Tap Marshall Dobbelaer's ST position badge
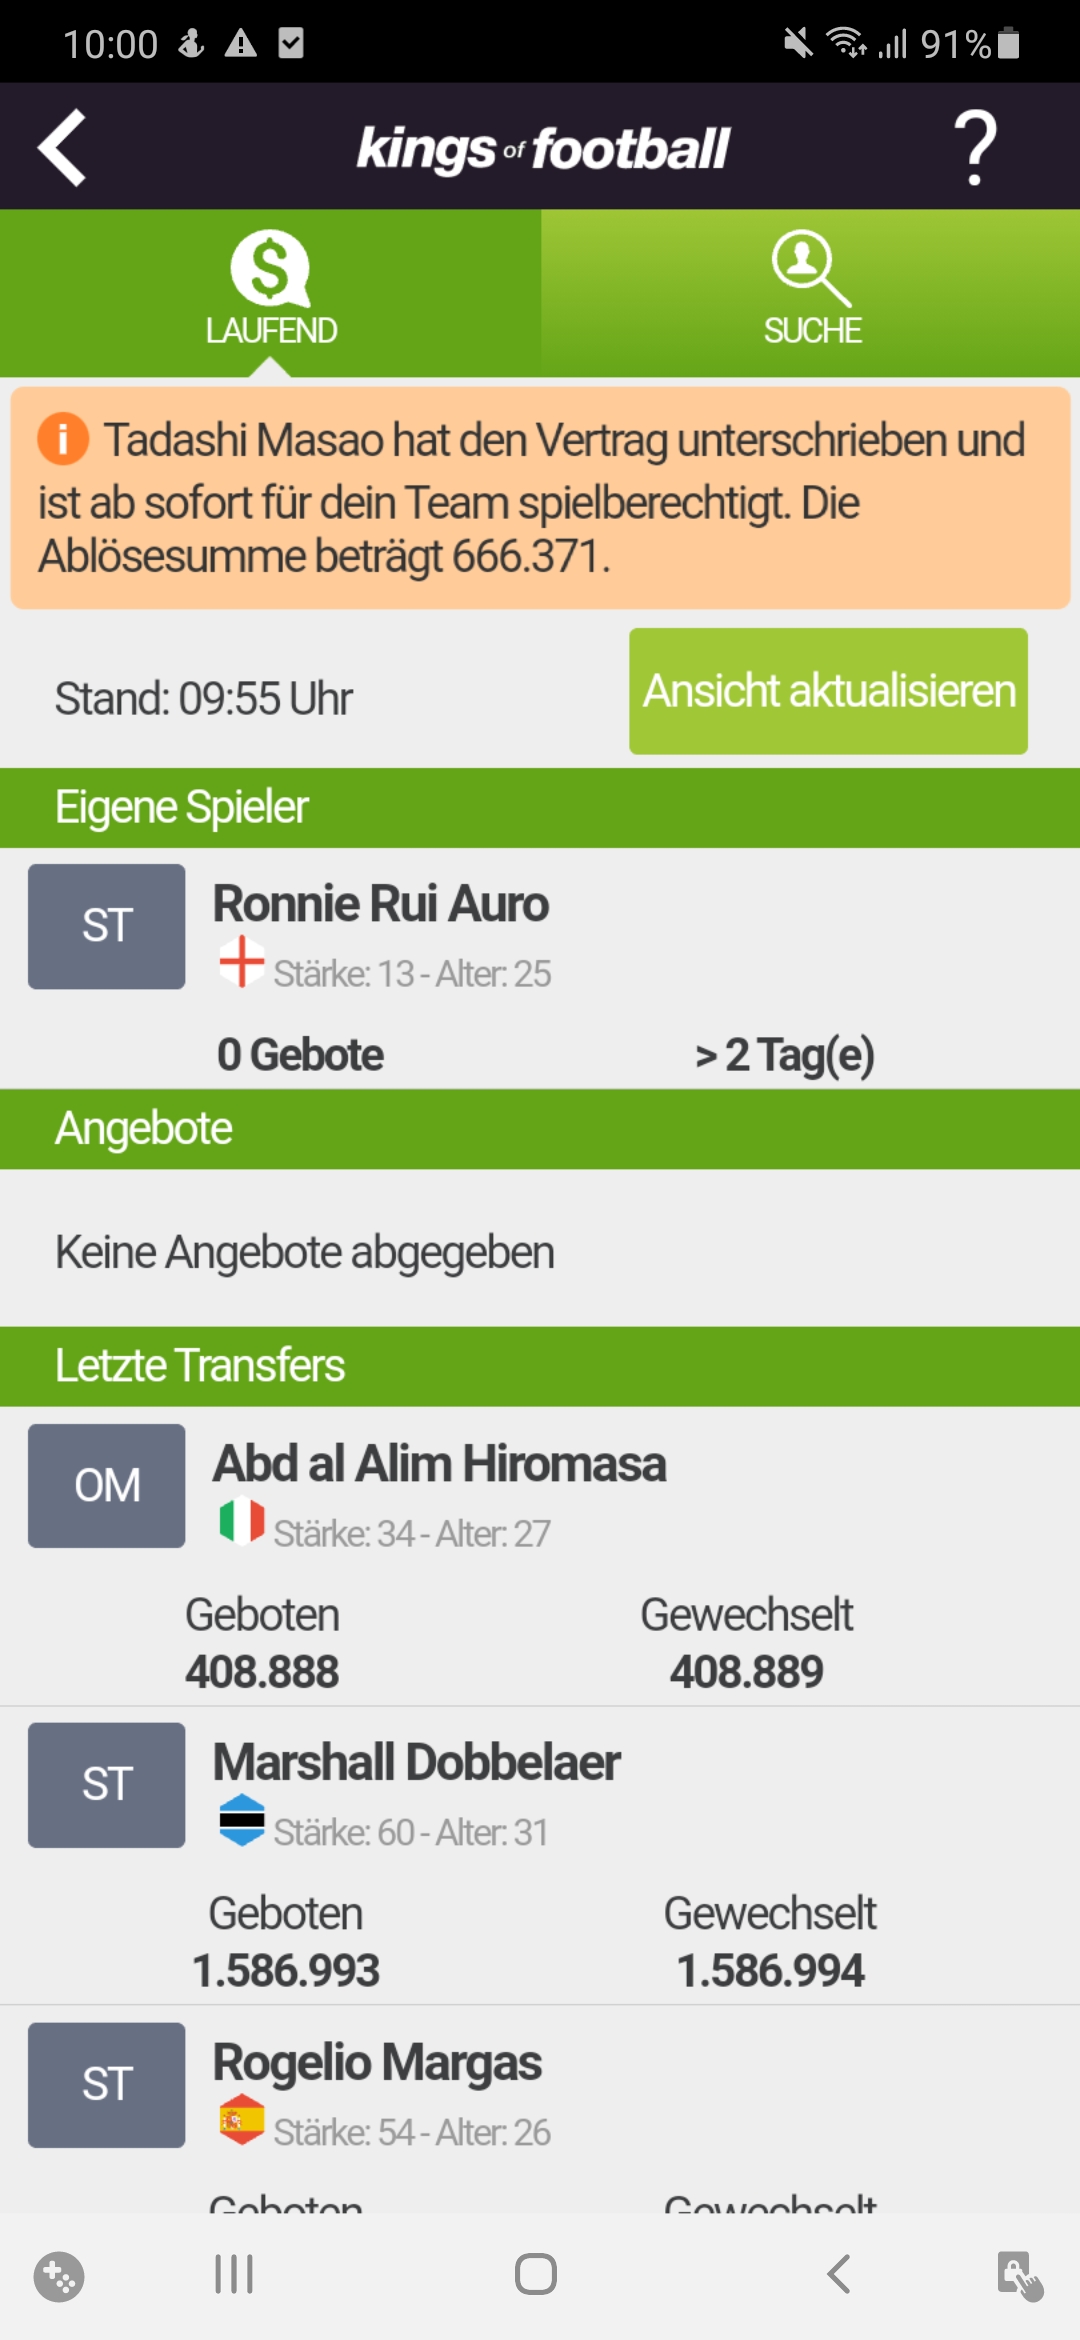This screenshot has height=2340, width=1080. point(106,1785)
